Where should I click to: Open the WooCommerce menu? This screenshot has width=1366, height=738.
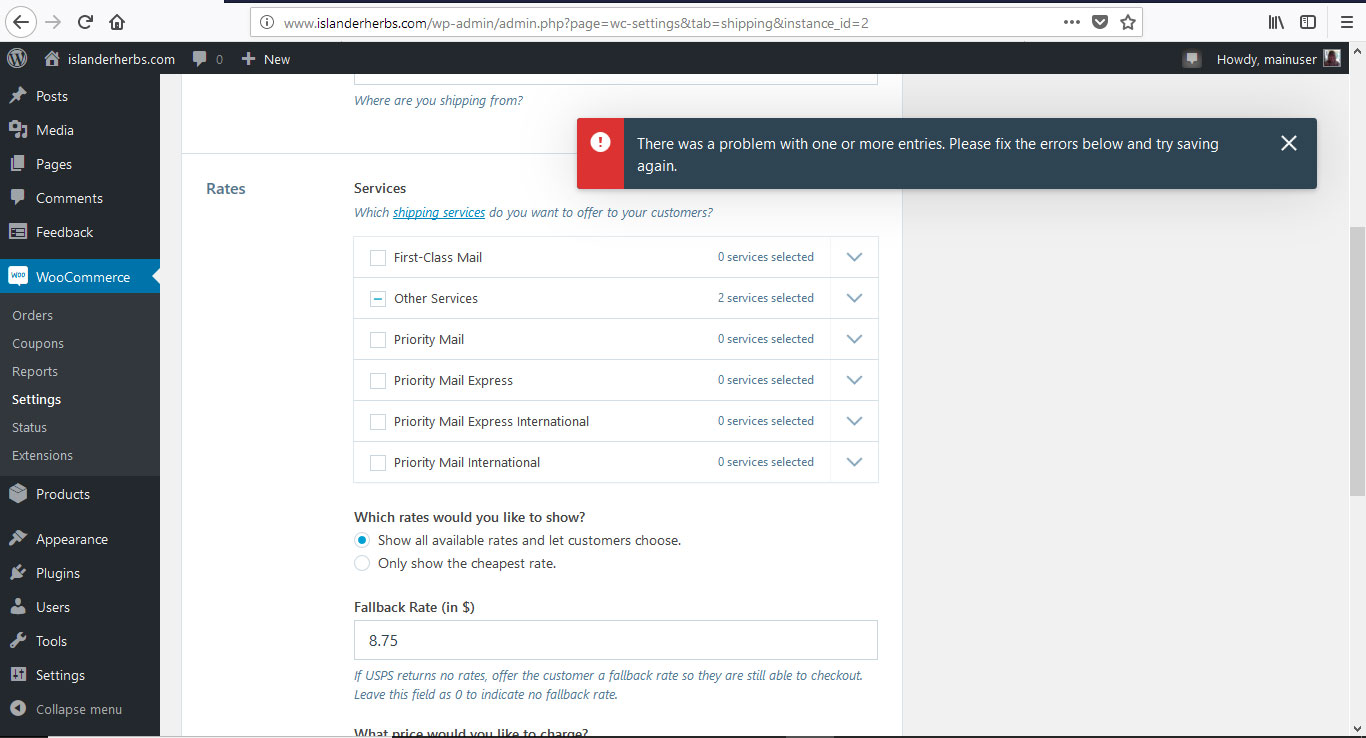80,277
